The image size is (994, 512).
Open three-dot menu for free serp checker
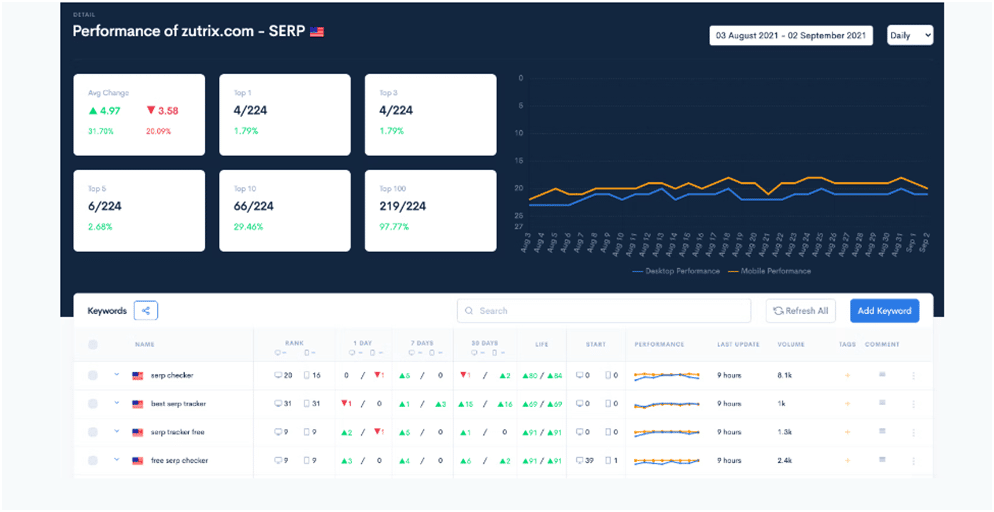(x=913, y=461)
